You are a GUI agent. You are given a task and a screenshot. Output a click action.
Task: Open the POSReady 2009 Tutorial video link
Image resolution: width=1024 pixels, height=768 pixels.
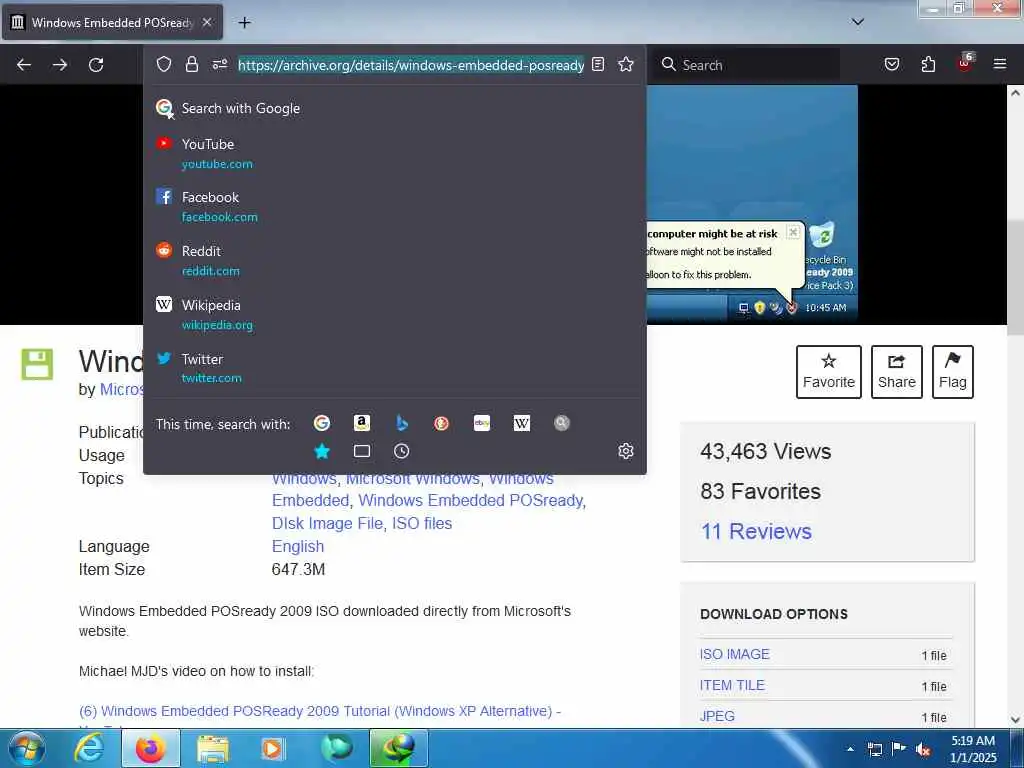(320, 711)
